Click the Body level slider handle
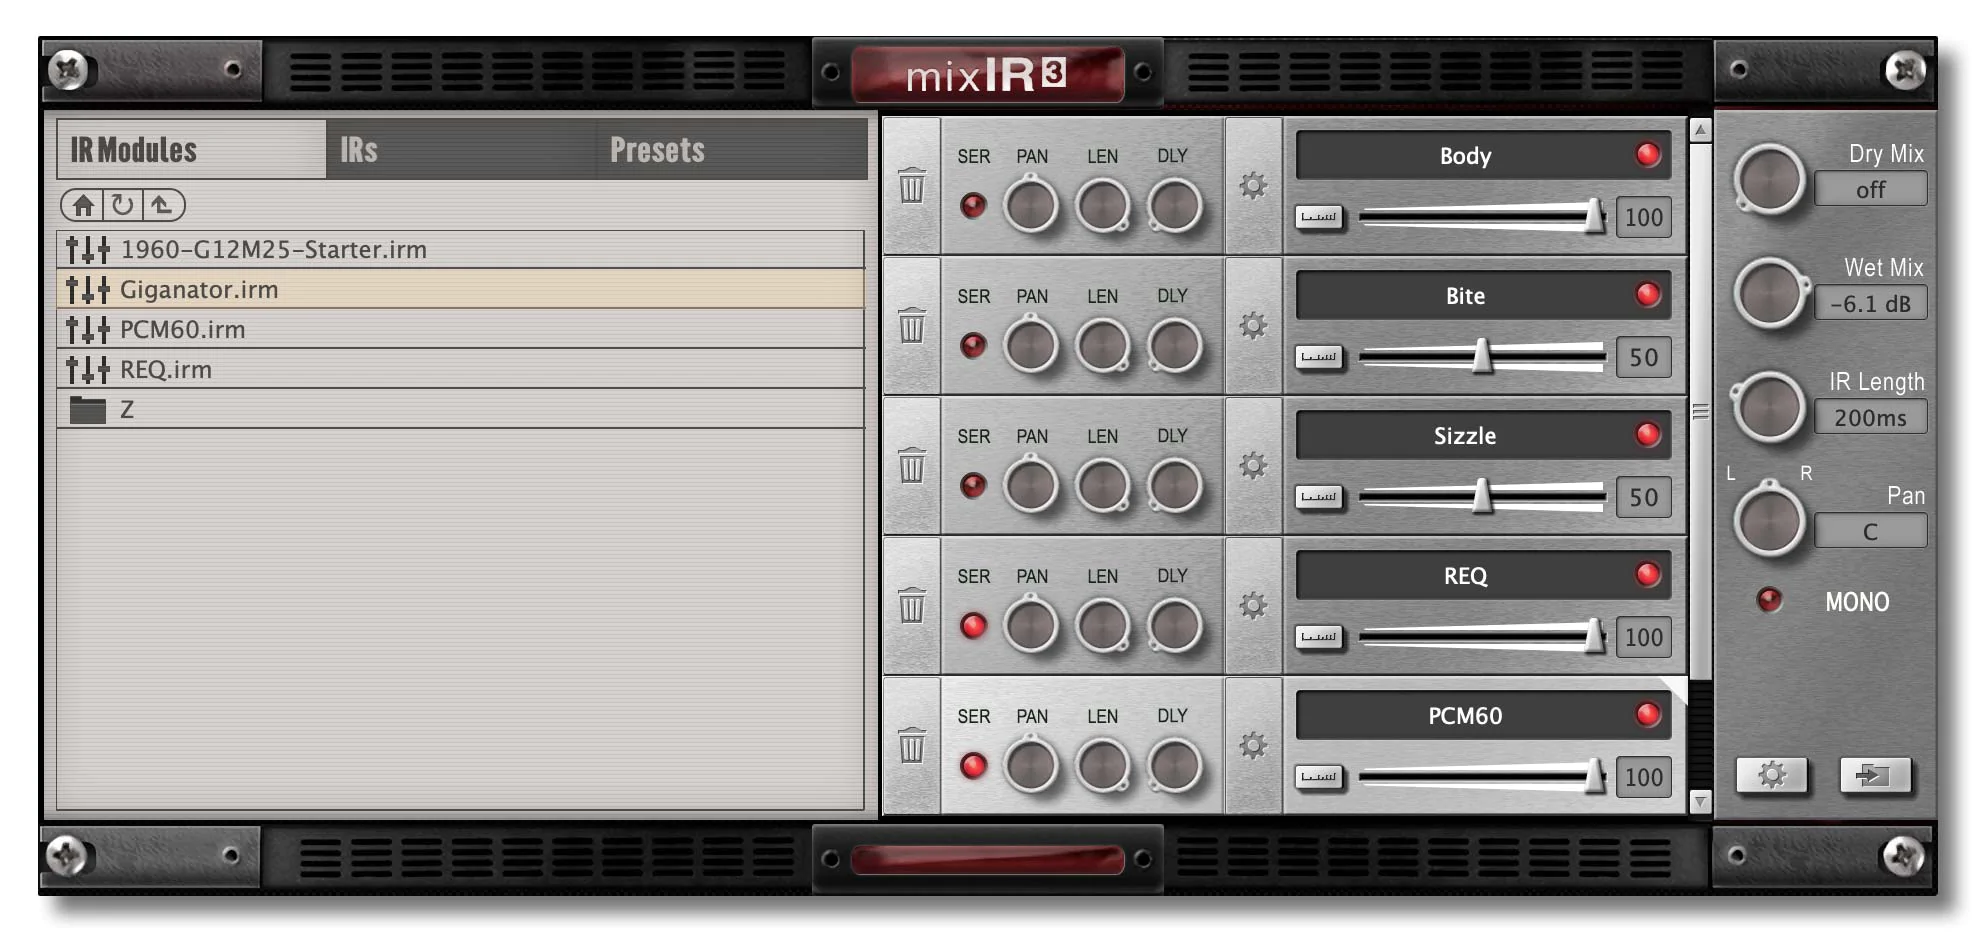The width and height of the screenshot is (1974, 932). (x=1594, y=216)
